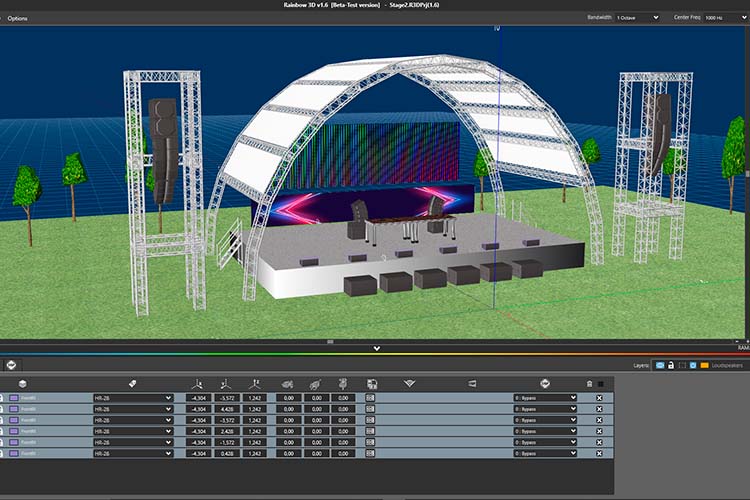The width and height of the screenshot is (750, 500).
Task: Open the Bandwidth 1 Octave dropdown
Action: pyautogui.click(x=637, y=18)
